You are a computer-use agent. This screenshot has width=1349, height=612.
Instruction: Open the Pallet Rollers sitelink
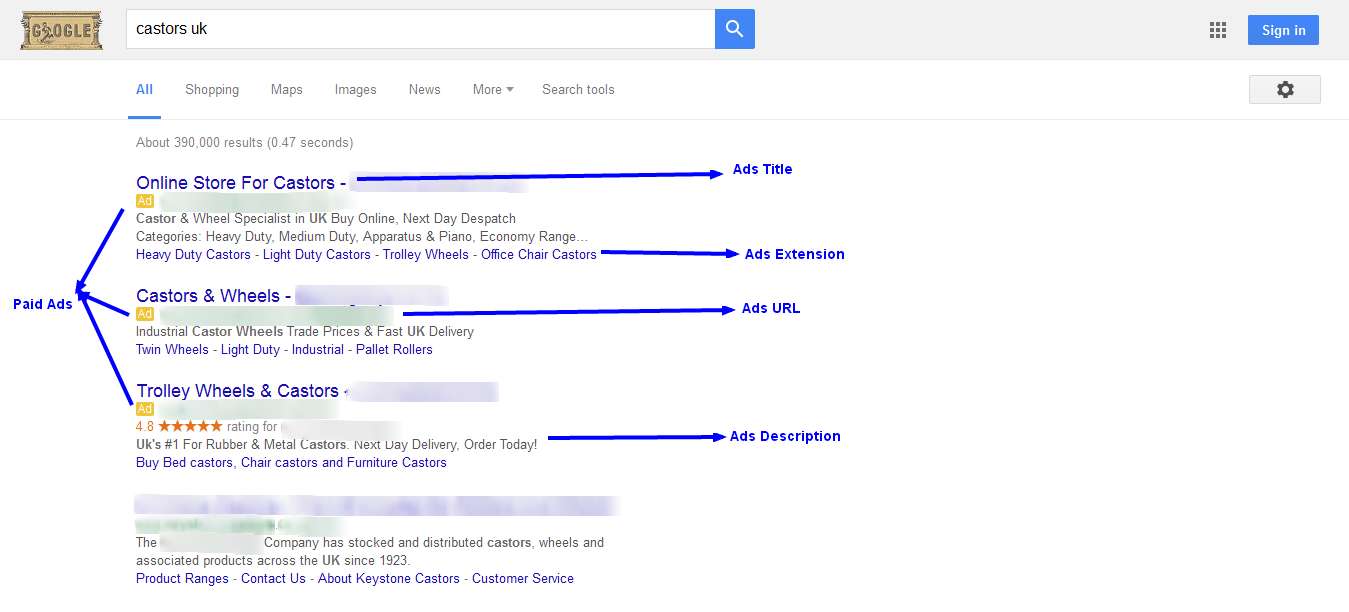point(394,350)
